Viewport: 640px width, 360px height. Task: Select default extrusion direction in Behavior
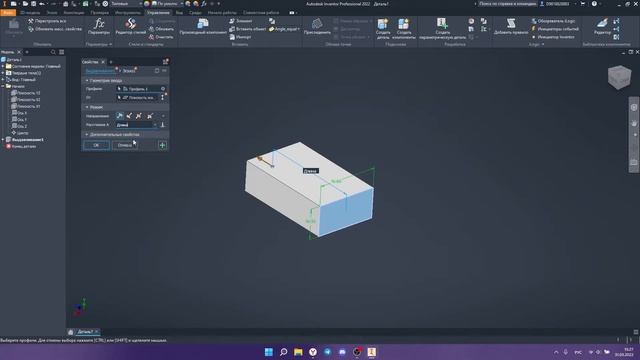[x=120, y=116]
